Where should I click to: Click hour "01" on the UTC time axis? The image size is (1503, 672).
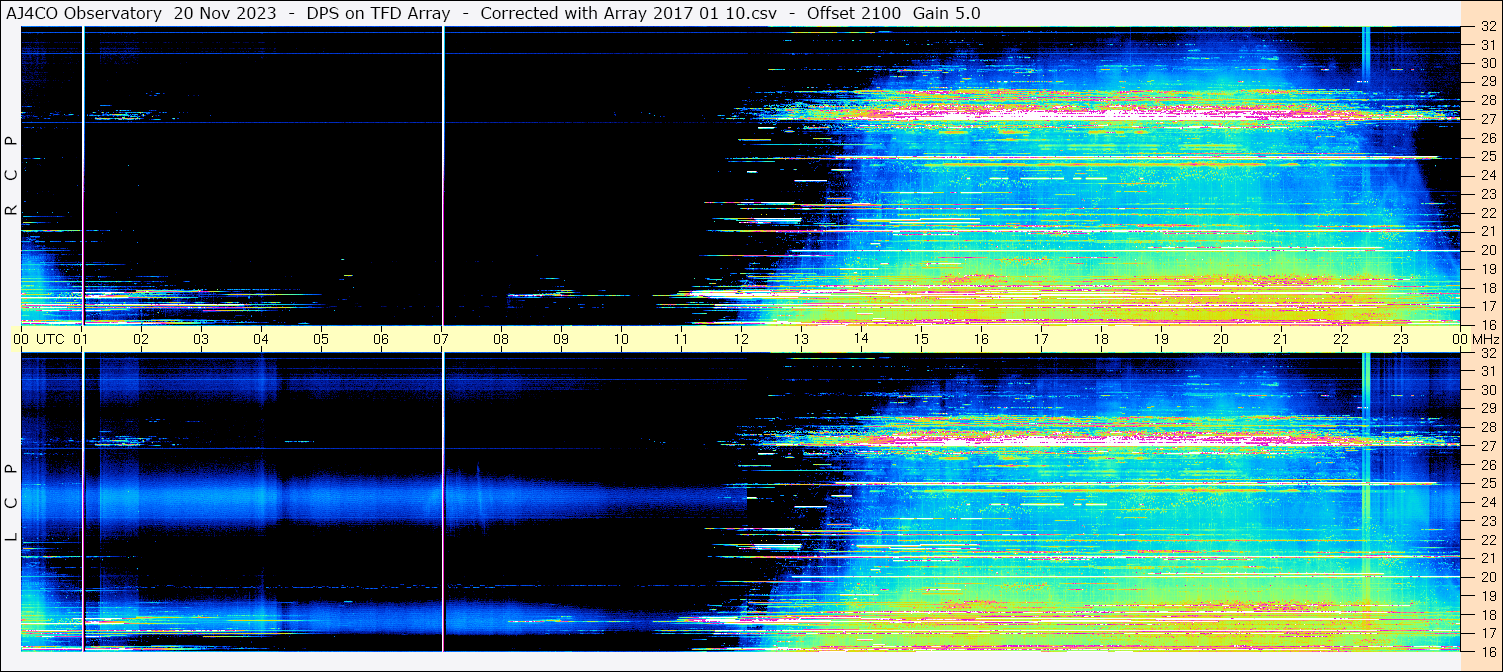pos(81,339)
